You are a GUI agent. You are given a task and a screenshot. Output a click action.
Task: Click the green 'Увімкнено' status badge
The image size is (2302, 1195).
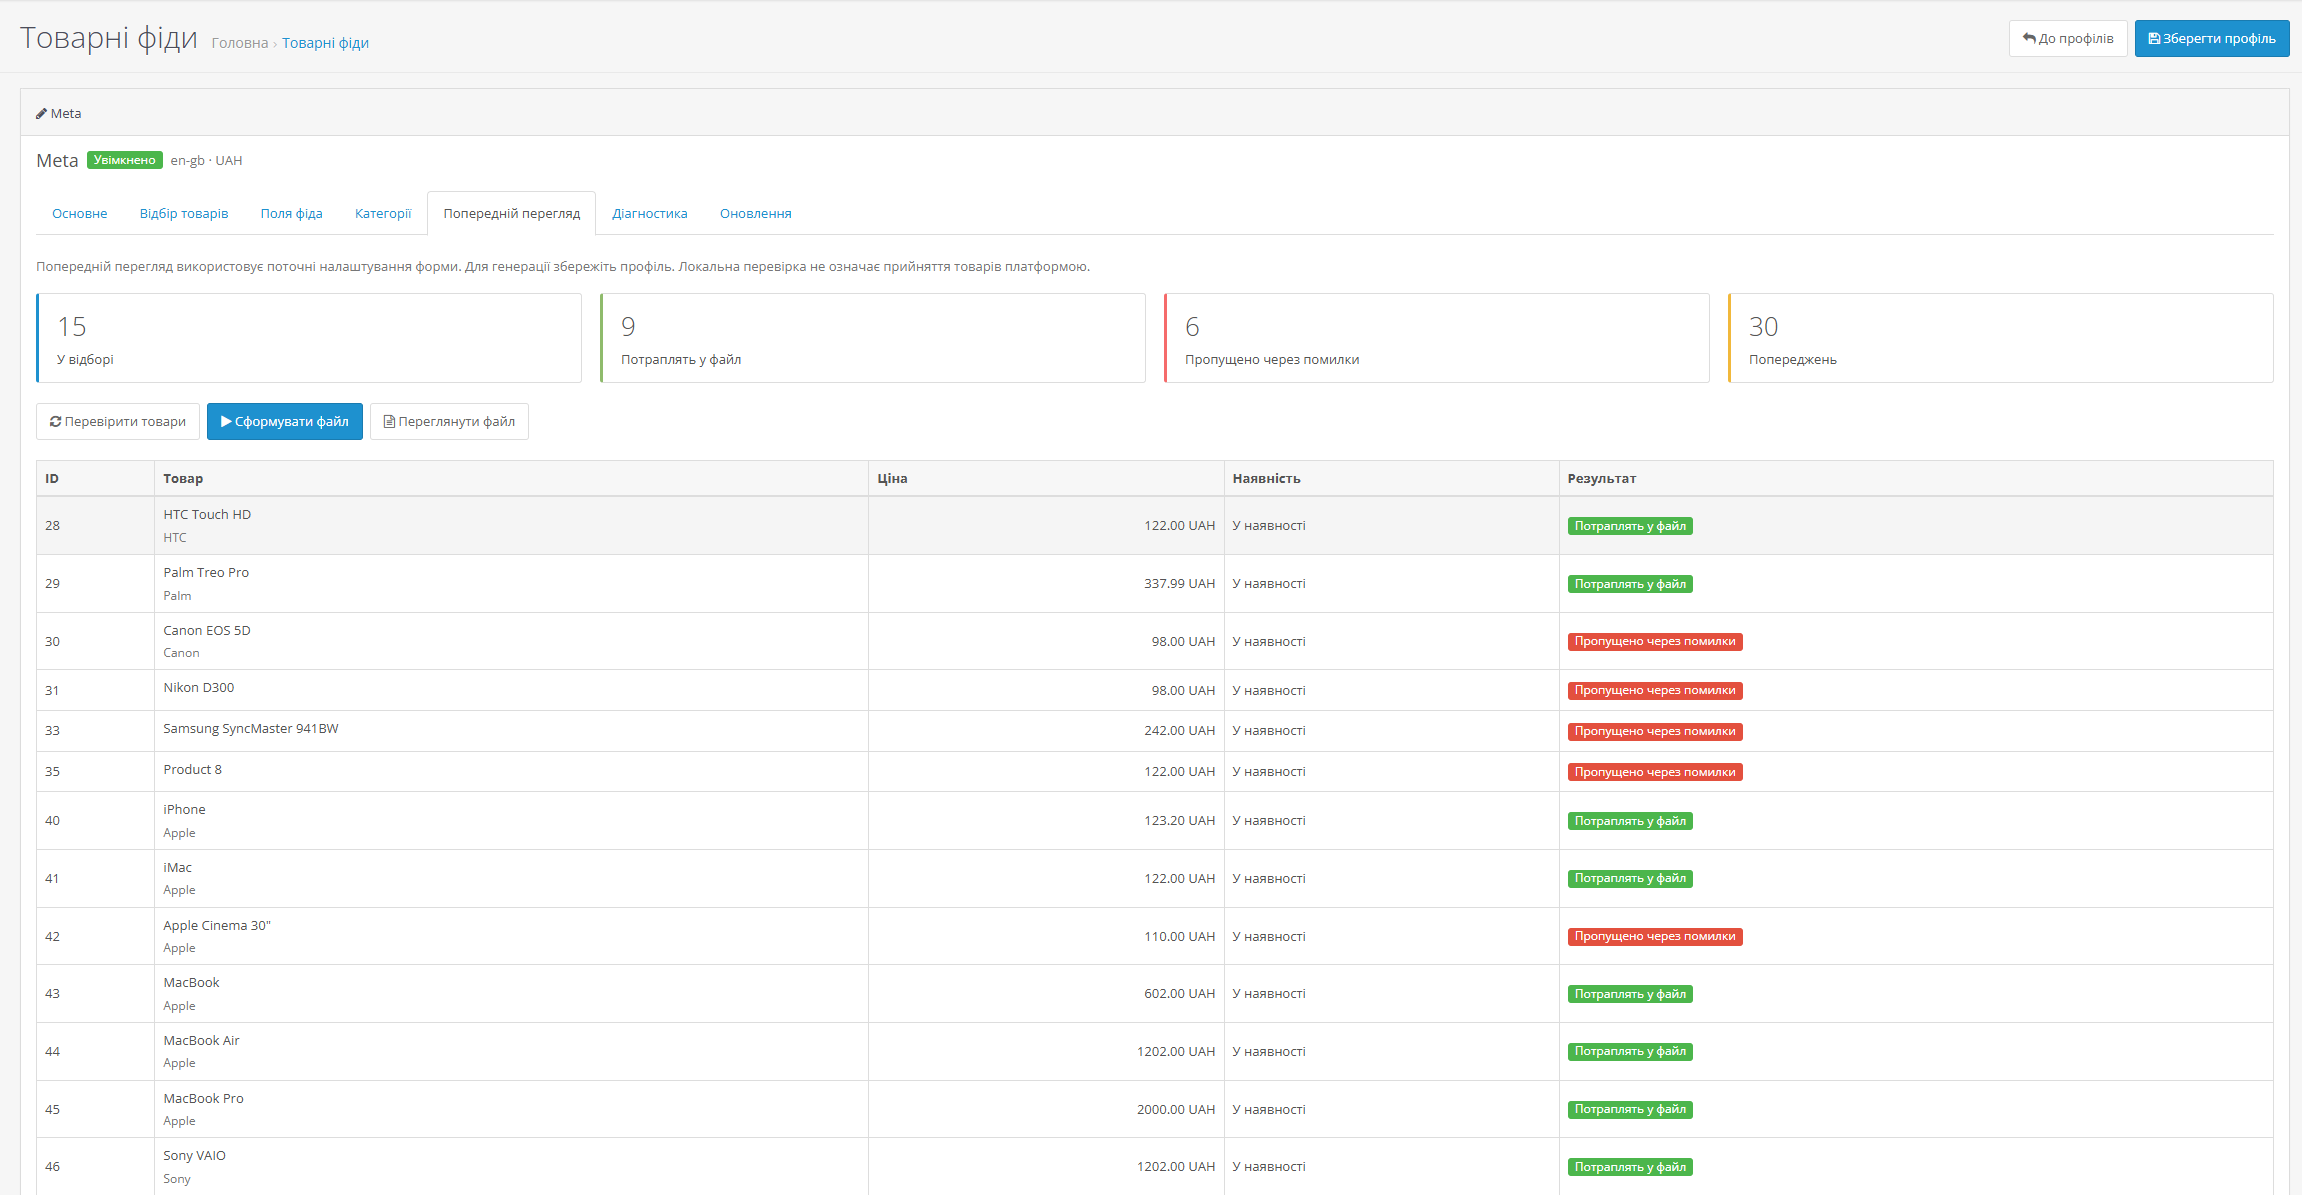coord(125,160)
